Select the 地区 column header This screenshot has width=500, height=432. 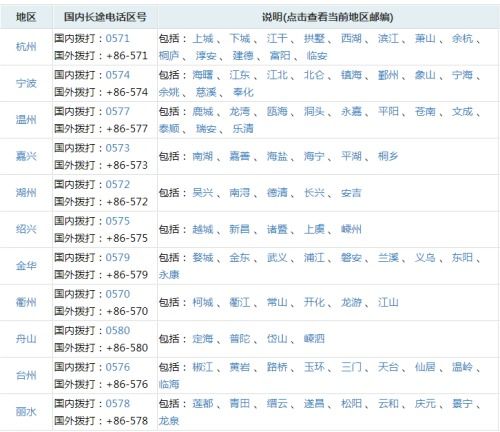tap(26, 17)
